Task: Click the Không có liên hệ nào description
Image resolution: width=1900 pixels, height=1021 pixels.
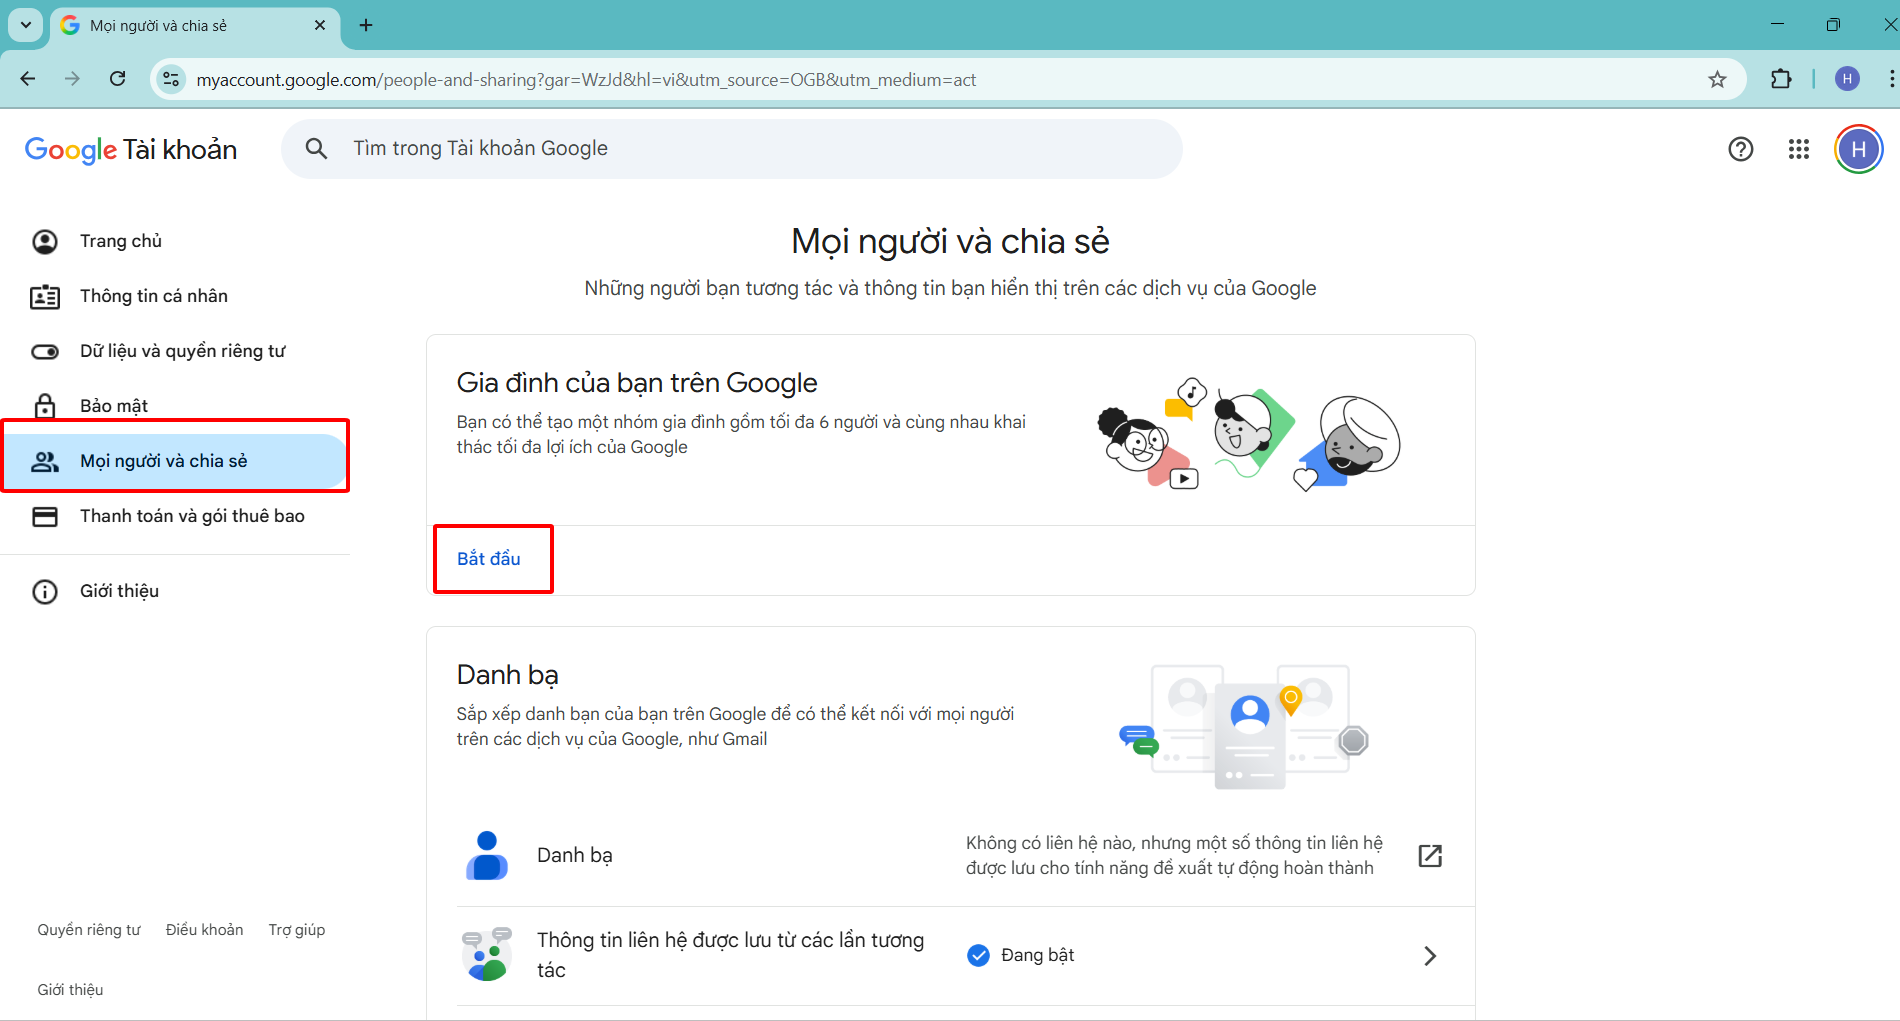Action: 1174,856
